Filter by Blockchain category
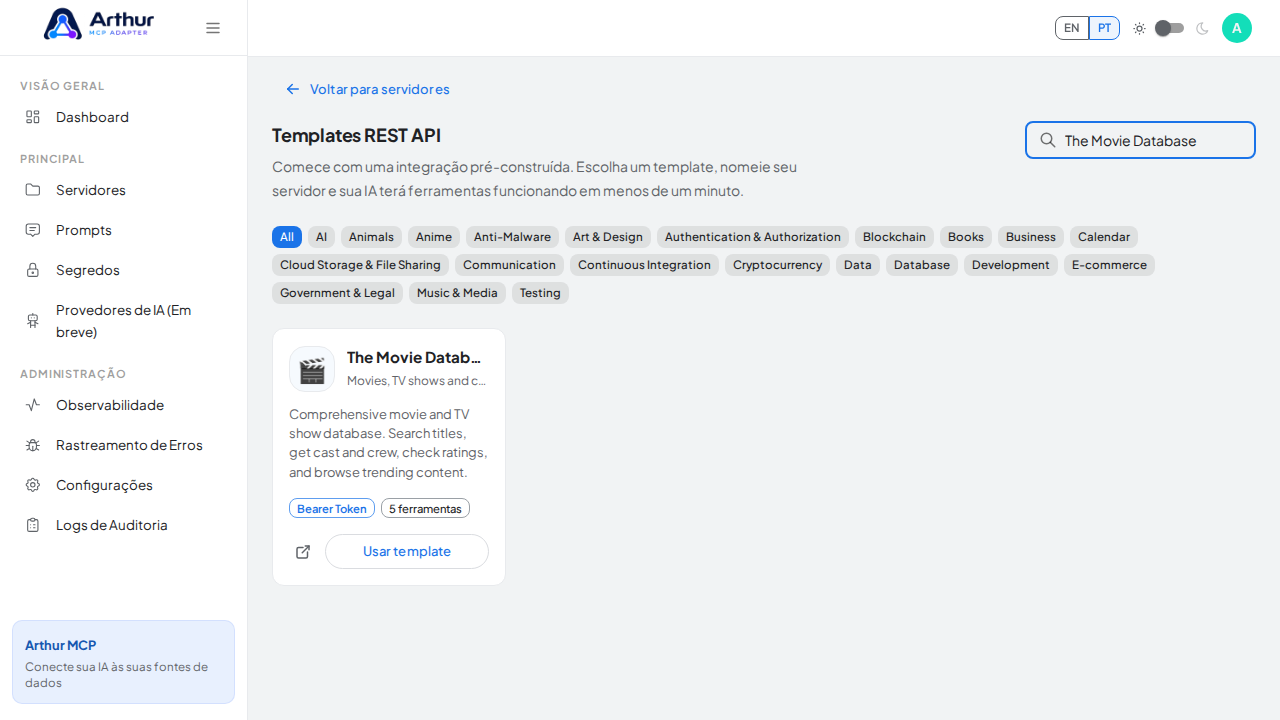Screen dimensions: 1280x720 (x=894, y=237)
